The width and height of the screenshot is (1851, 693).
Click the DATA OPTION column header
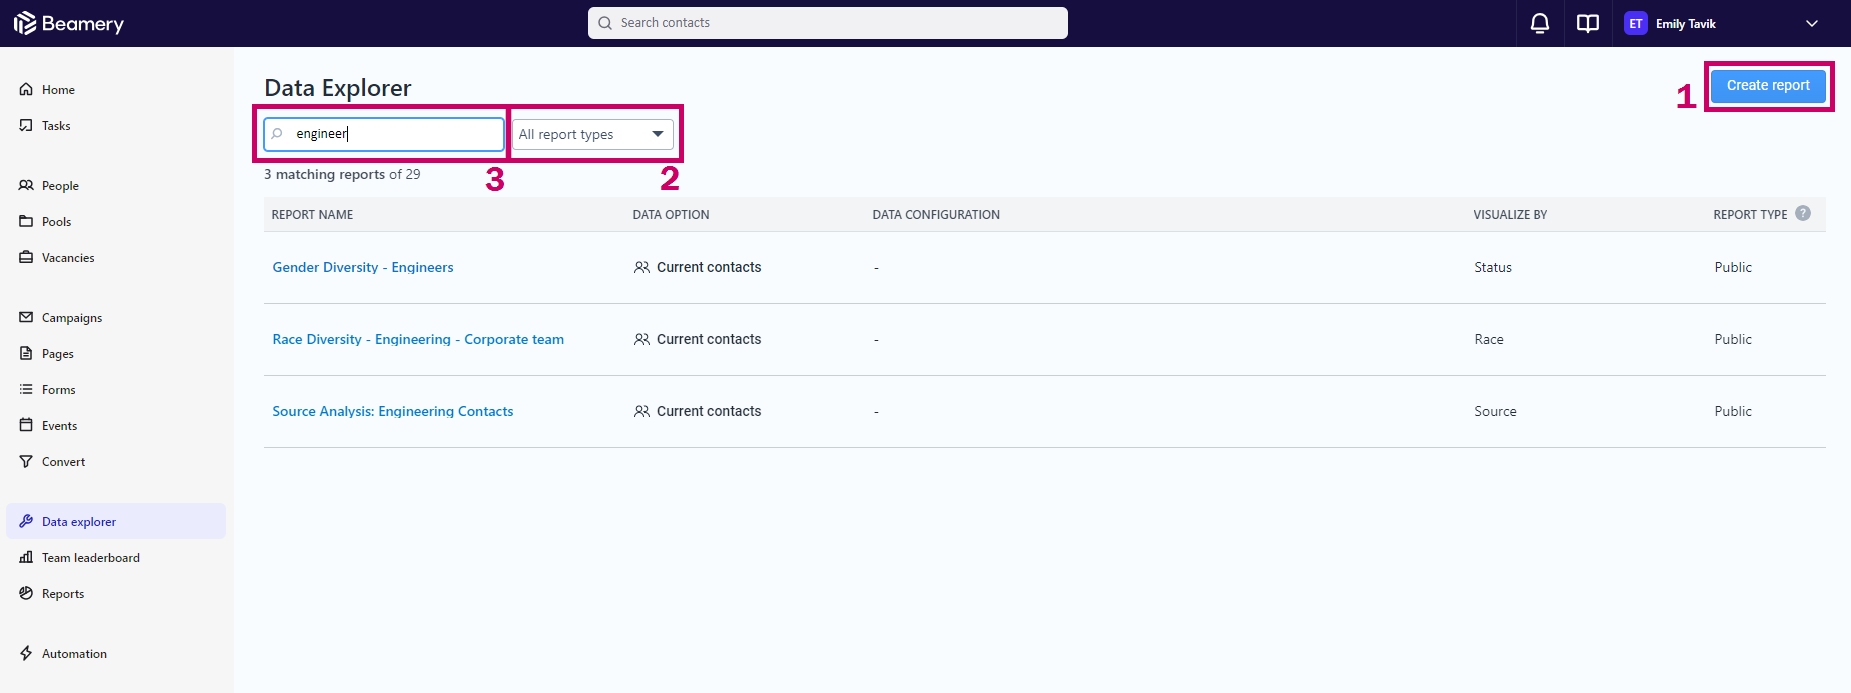pos(671,214)
